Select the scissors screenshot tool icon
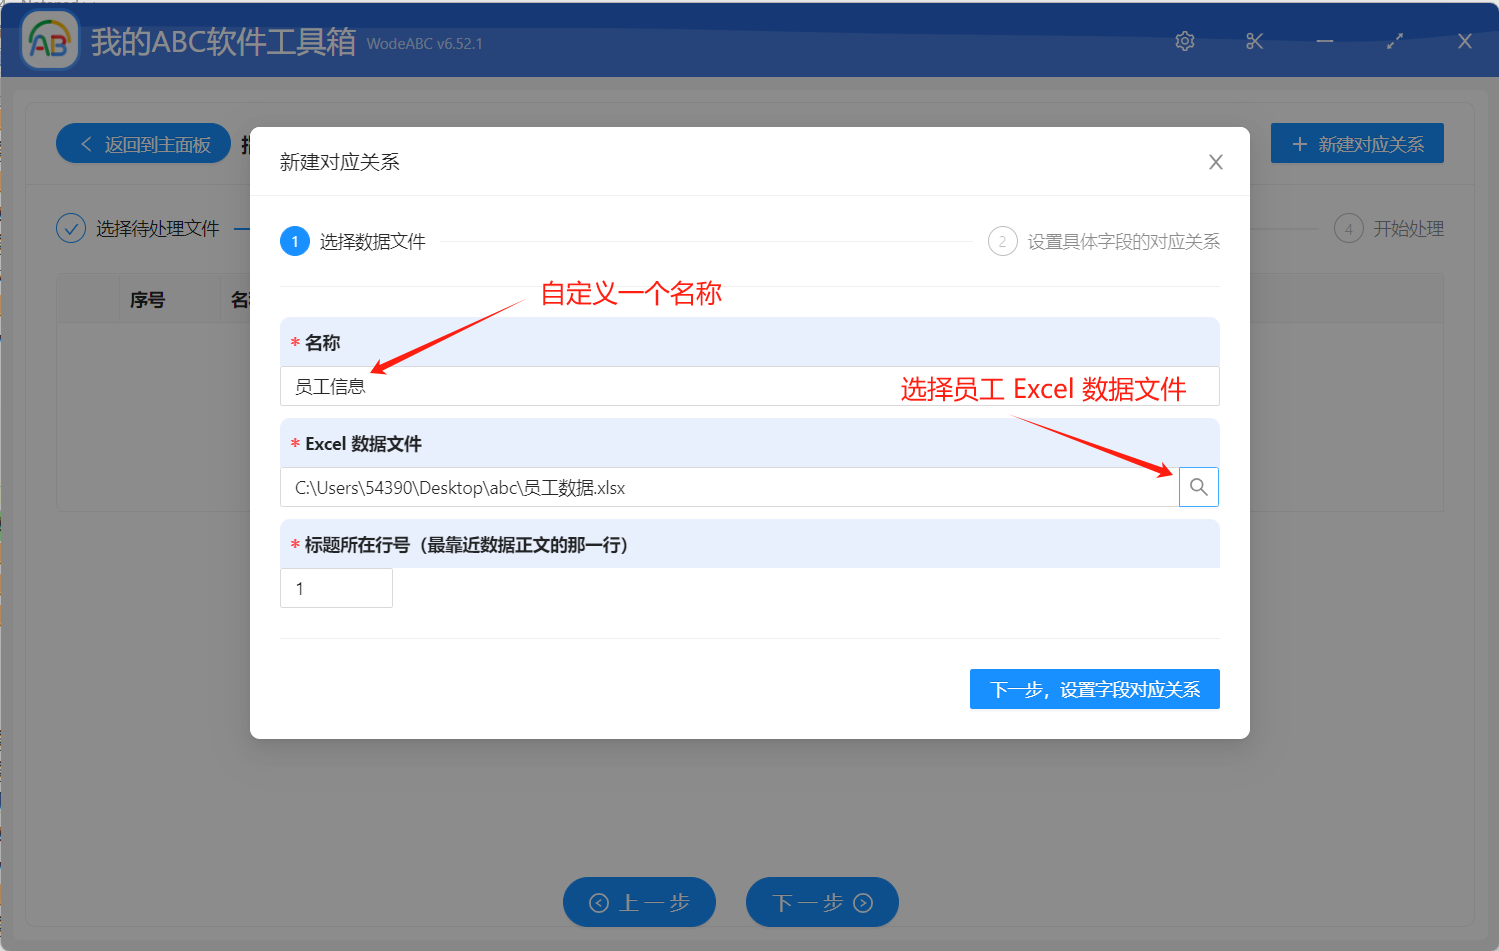The image size is (1499, 951). pyautogui.click(x=1254, y=41)
